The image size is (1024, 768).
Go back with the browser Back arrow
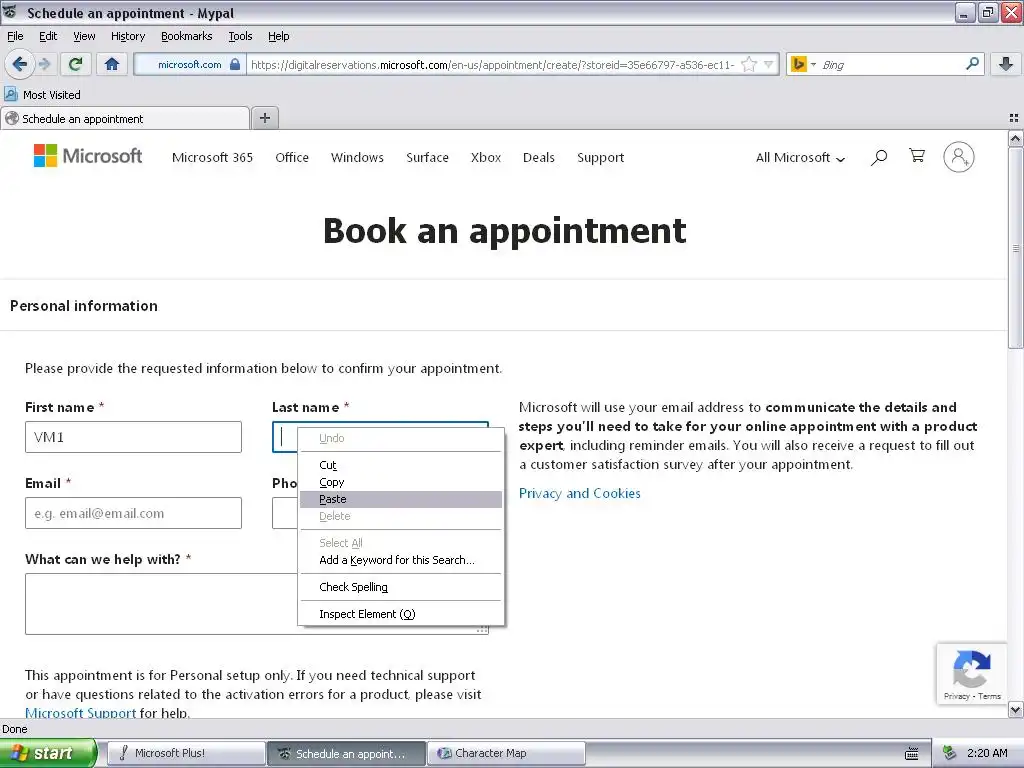coord(19,64)
